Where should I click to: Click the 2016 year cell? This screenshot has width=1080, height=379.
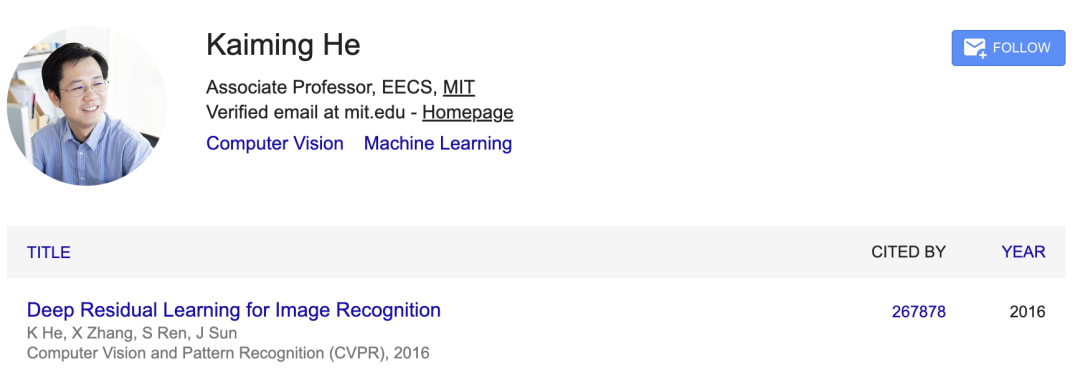1028,312
